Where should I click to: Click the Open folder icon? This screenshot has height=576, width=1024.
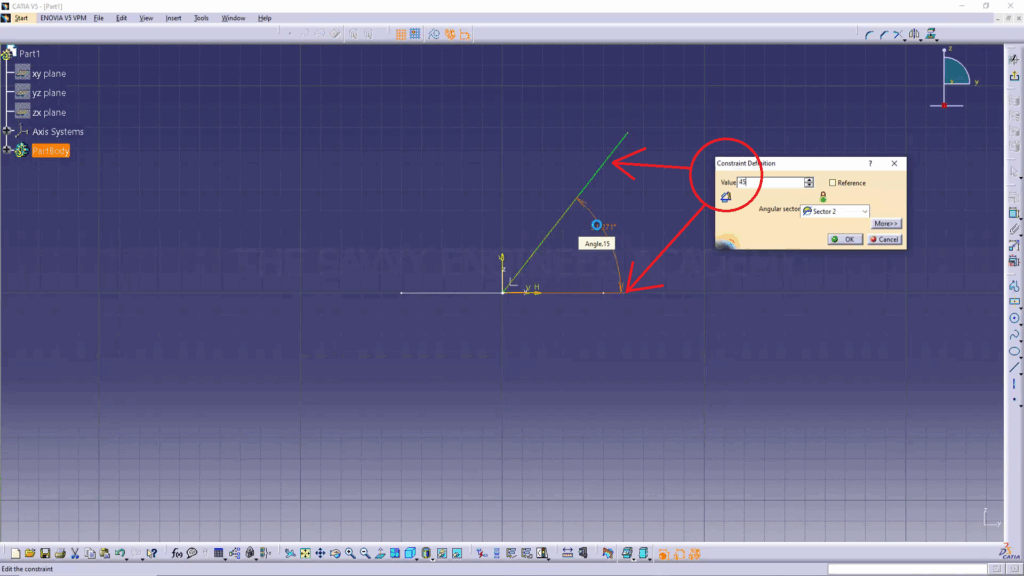pos(31,553)
